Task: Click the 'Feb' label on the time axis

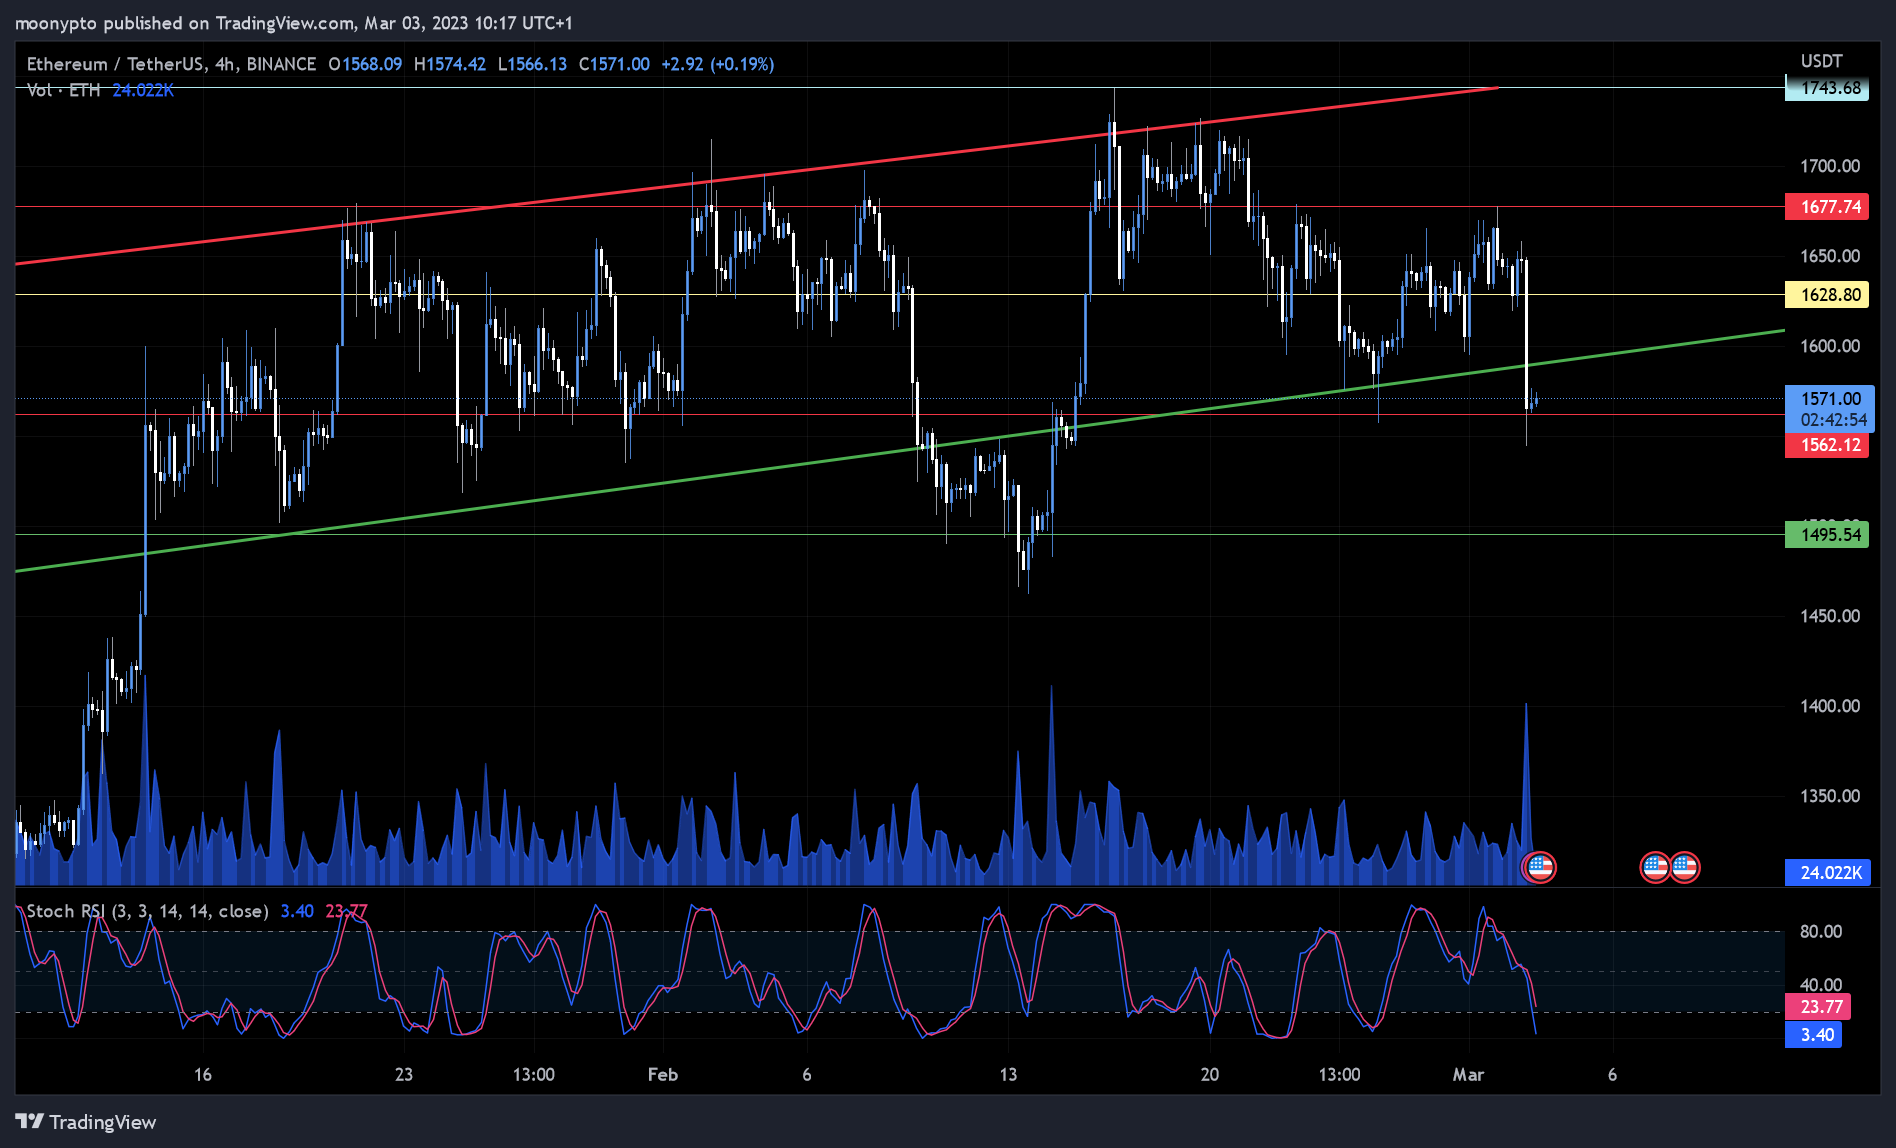Action: pyautogui.click(x=663, y=1075)
